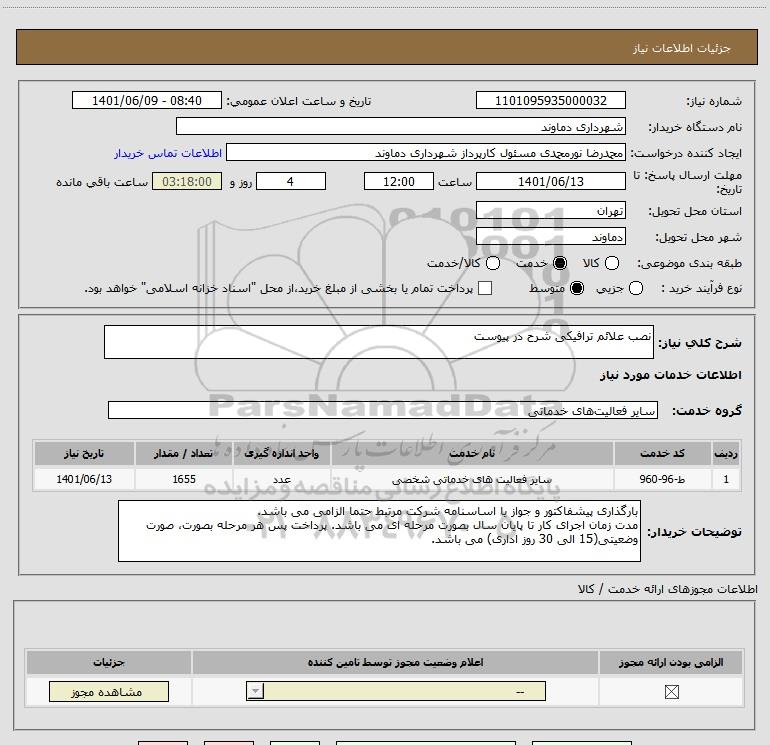The height and width of the screenshot is (745, 770).
Task: Click the table need-date cell 1401/06/13
Action: tap(84, 479)
